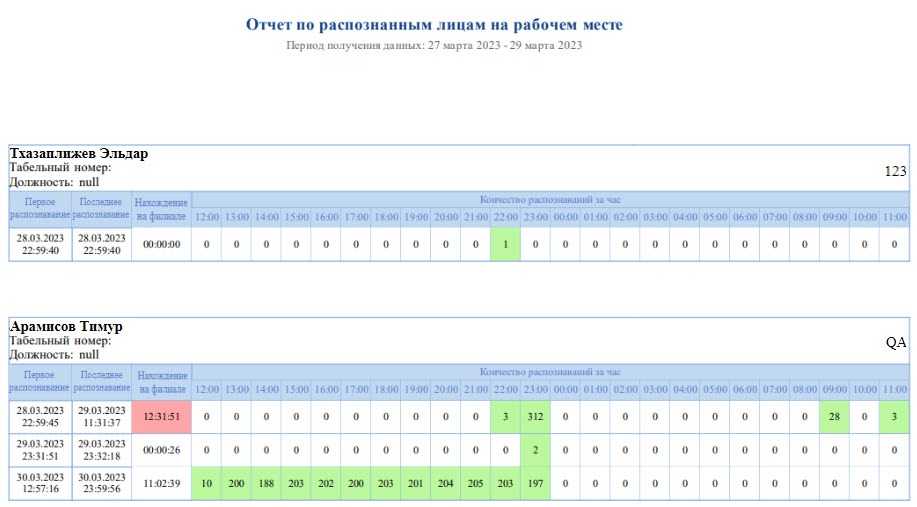Viewport: 917px width, 507px height.
Task: Select the 00:00:00 duration cell
Action: pos(161,244)
